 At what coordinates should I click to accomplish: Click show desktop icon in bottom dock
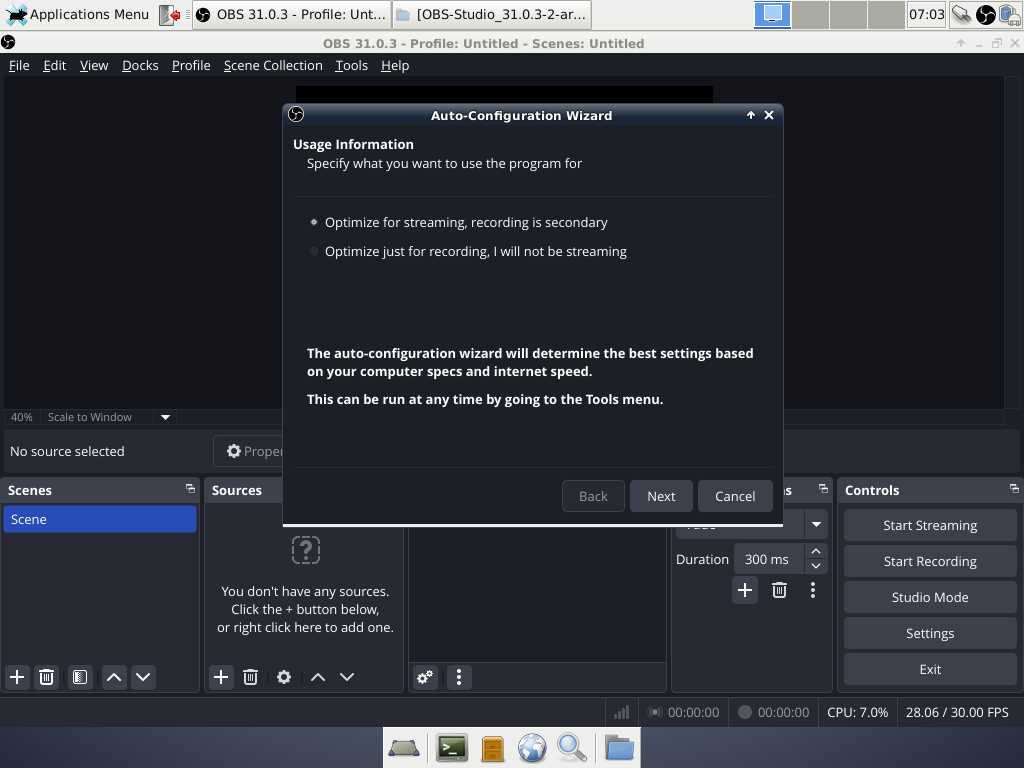click(x=404, y=748)
